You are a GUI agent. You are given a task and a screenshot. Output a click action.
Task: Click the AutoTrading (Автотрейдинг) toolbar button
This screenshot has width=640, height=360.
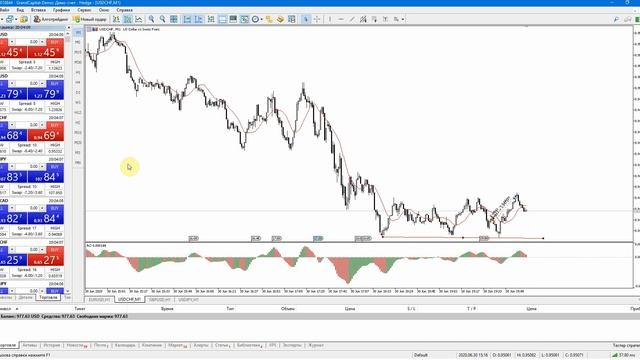[x=51, y=19]
